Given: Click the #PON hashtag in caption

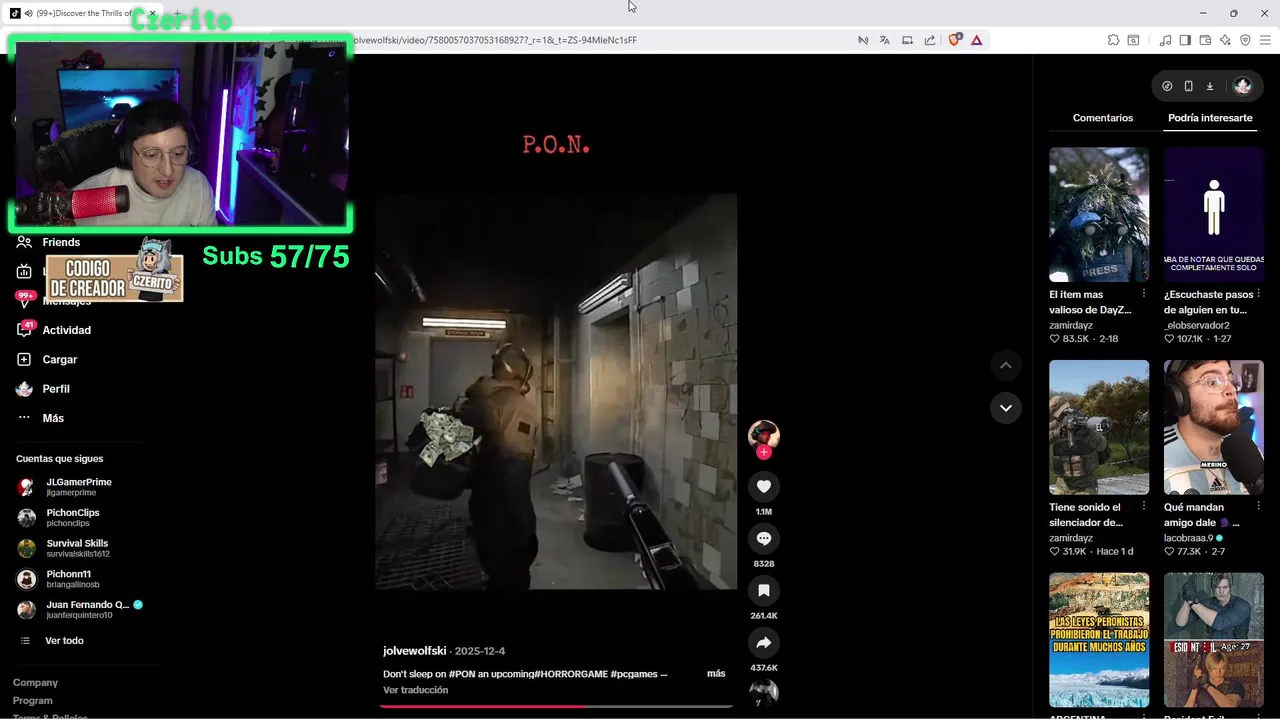Looking at the screenshot, I should point(460,674).
